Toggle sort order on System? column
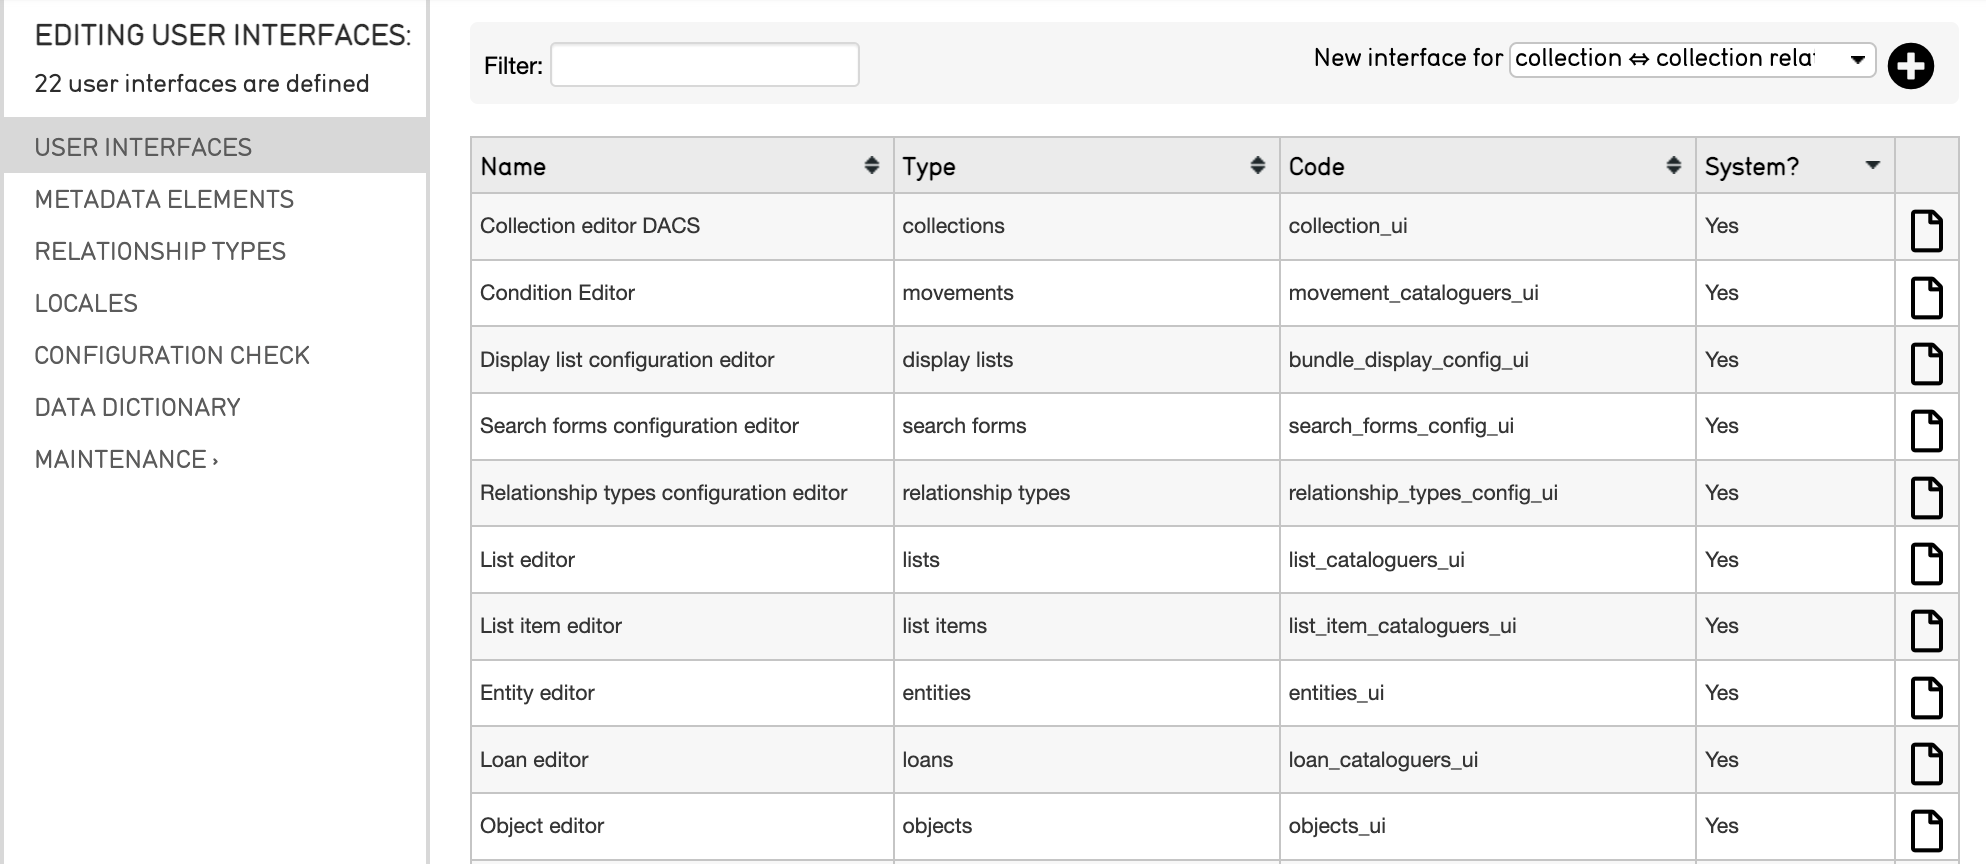Screen dimensions: 1986x864 click(x=1872, y=166)
